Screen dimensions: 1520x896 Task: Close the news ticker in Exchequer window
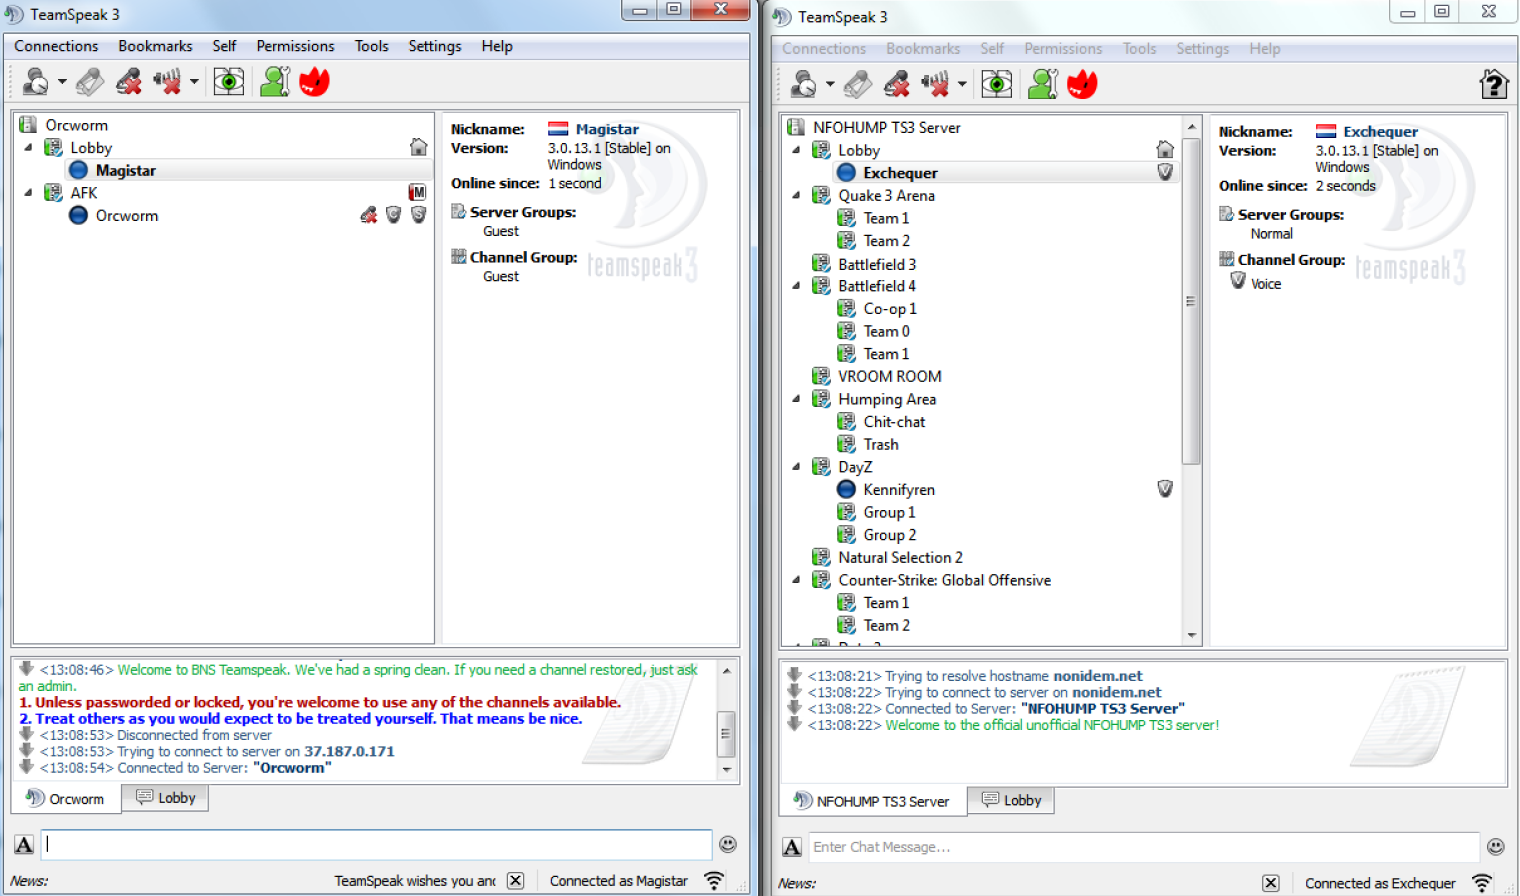[x=1270, y=883]
